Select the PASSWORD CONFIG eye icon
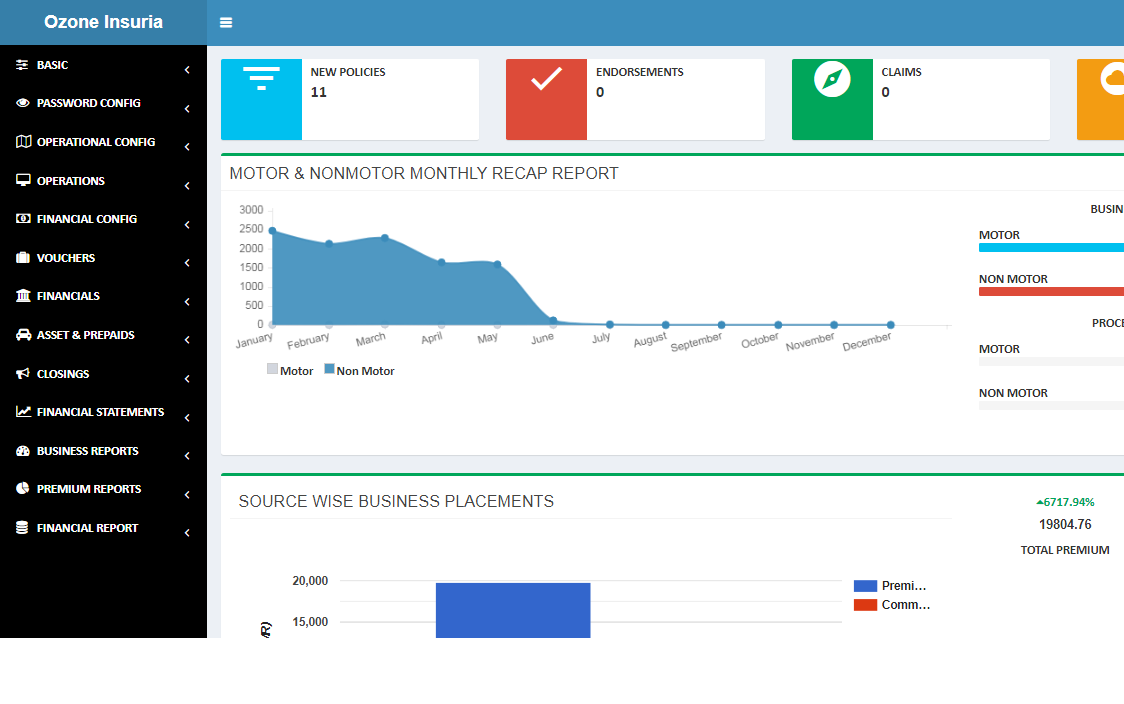Screen dimensions: 1124x704 click(x=22, y=103)
